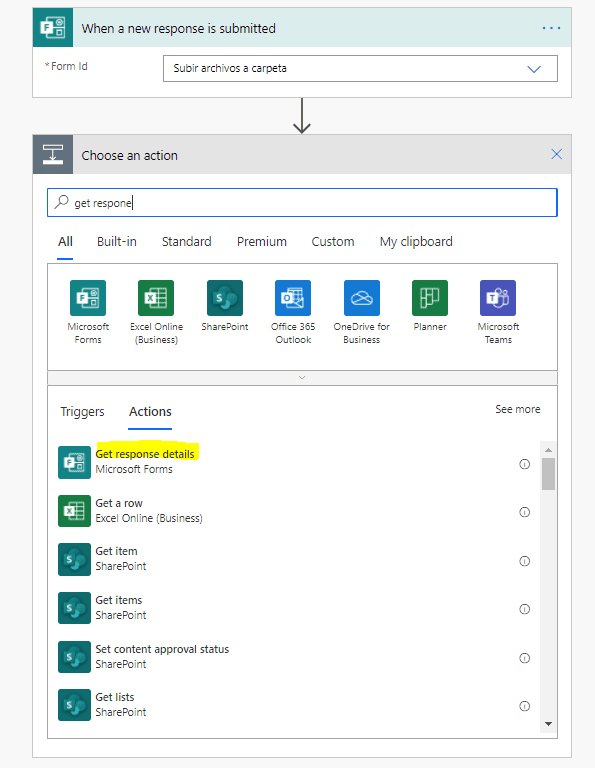Show info for Set content approval status
This screenshot has width=595, height=768.
(x=524, y=658)
